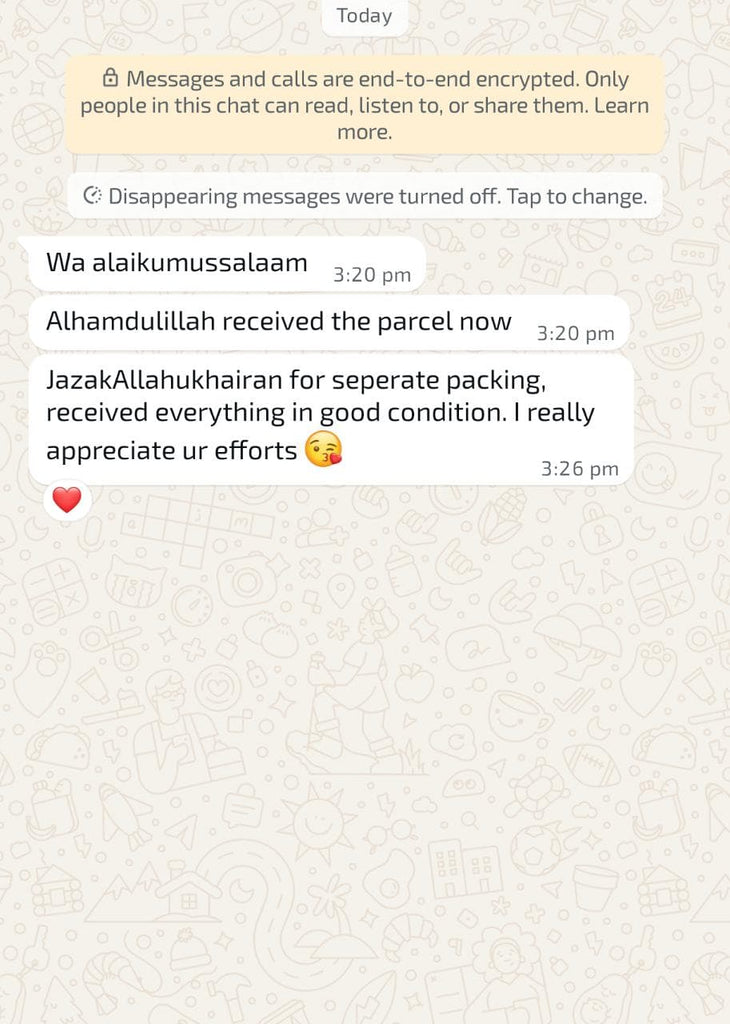
Task: Click the "Today" date chip
Action: (364, 16)
